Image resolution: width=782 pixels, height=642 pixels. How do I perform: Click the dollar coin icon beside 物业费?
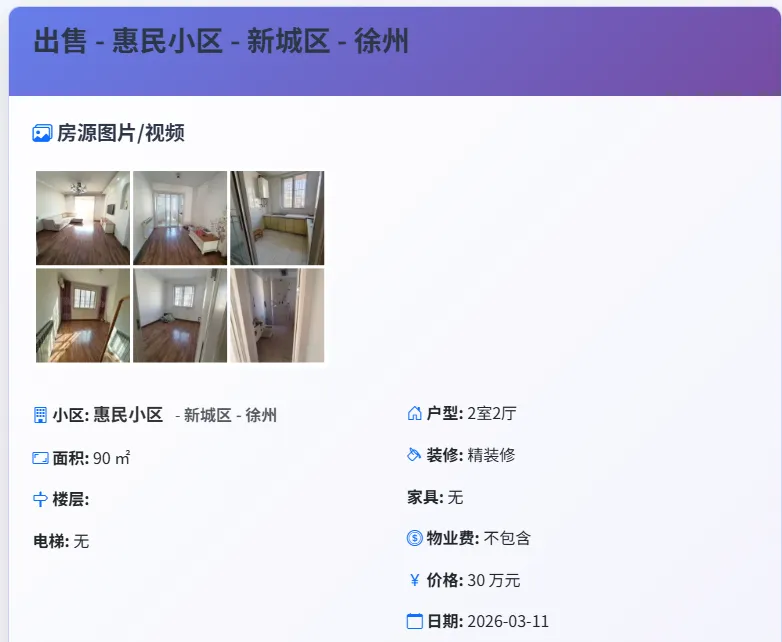pos(414,538)
